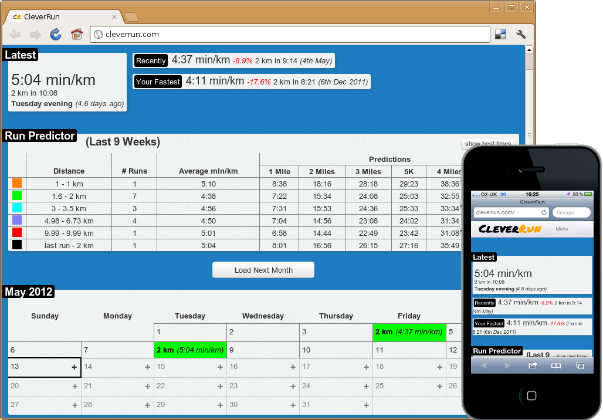Add a run on May 13 with plus

tap(74, 367)
